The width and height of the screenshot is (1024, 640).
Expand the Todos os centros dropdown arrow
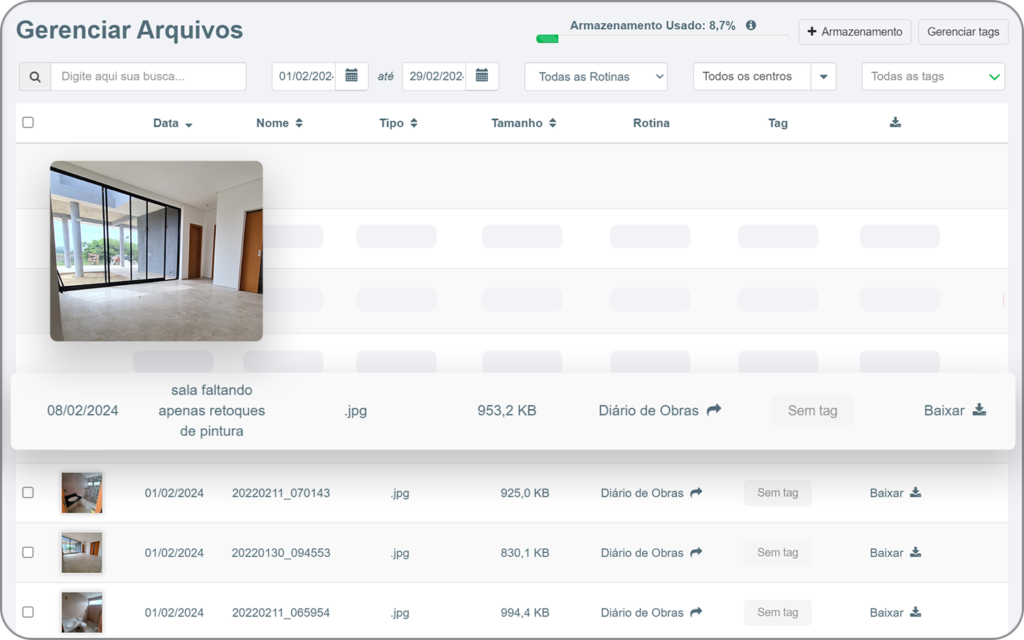pyautogui.click(x=823, y=76)
